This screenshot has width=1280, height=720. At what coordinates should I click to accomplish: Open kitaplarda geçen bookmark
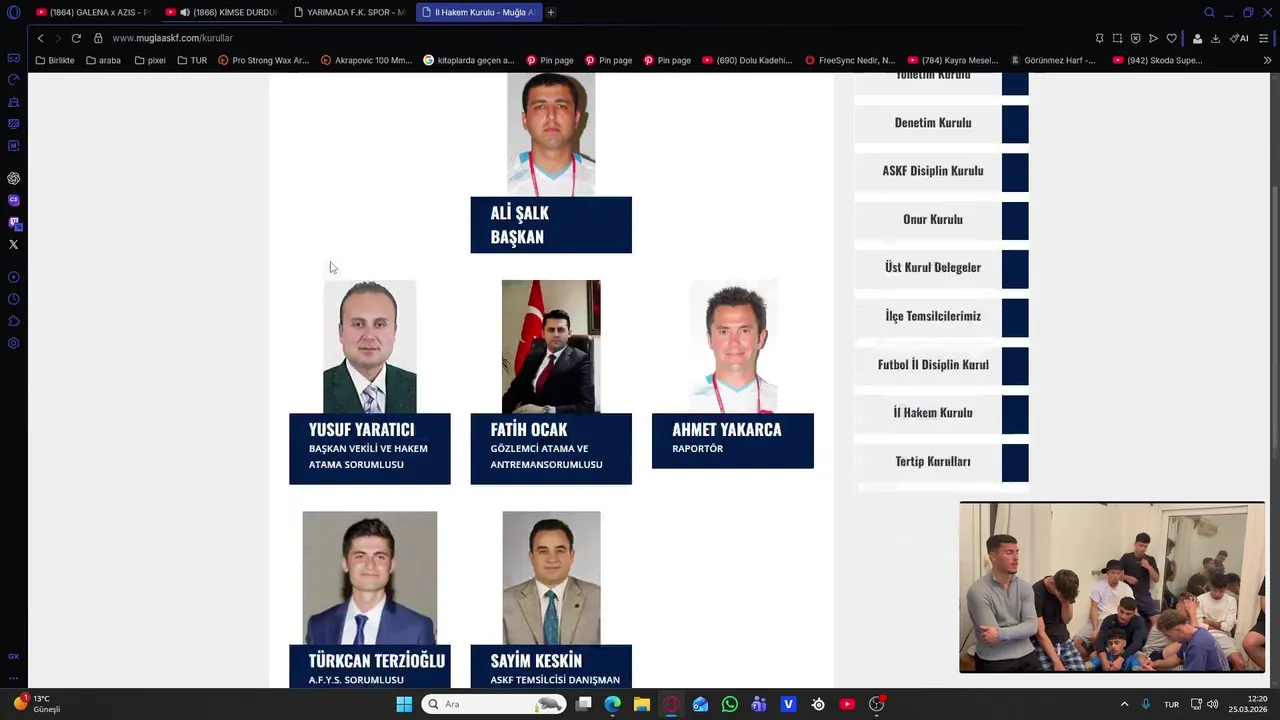pos(468,60)
